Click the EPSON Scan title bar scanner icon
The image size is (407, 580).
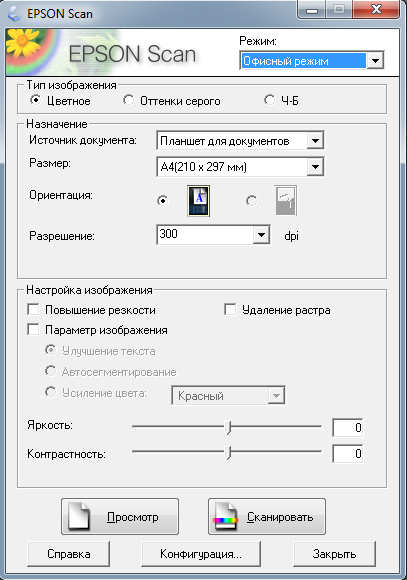(x=14, y=14)
